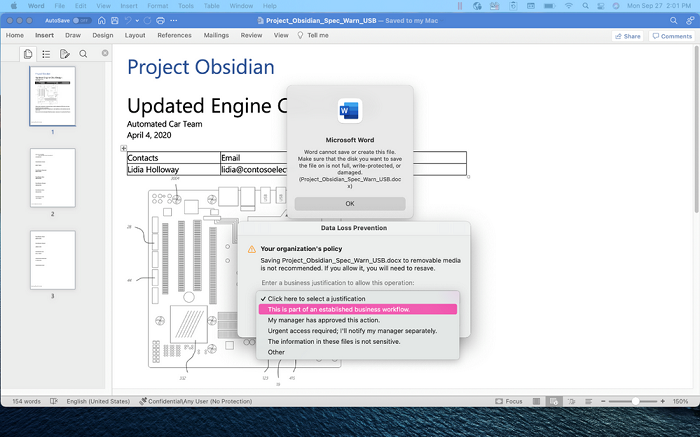
Task: Click the Print icon in the title bar
Action: tap(160, 21)
